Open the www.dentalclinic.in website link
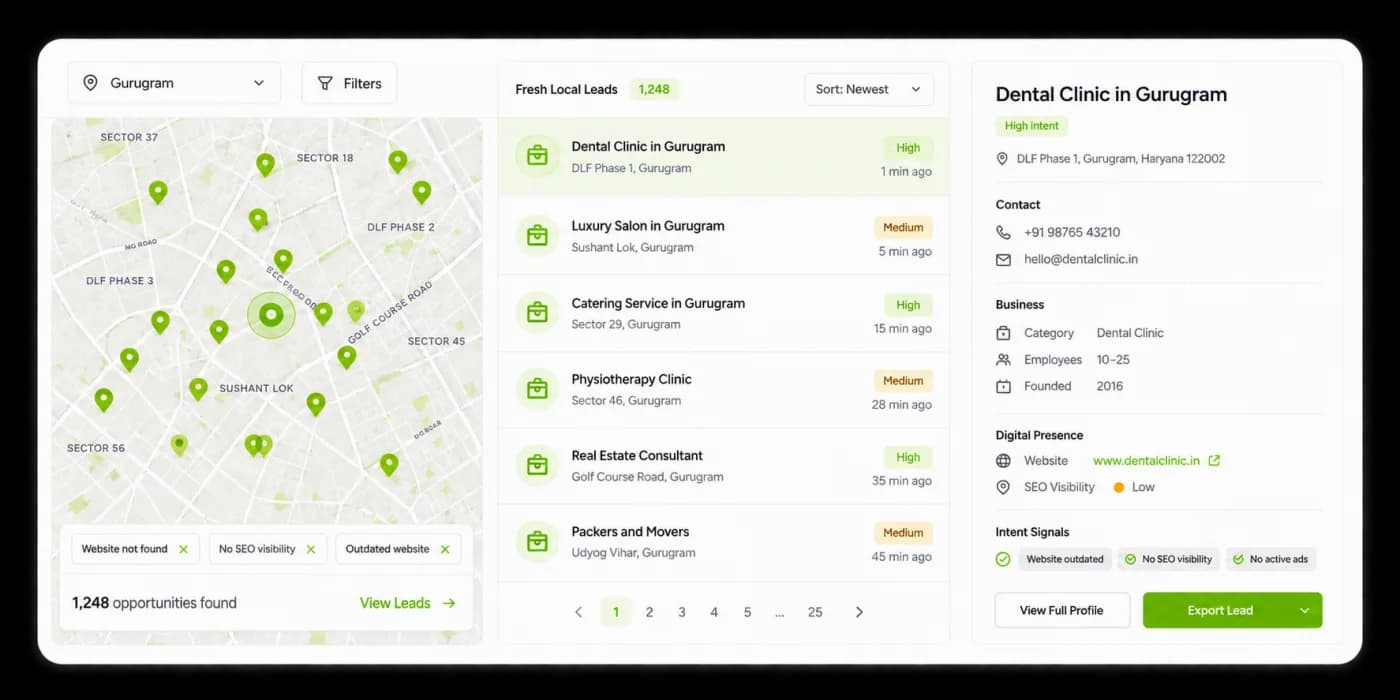1400x700 pixels. pyautogui.click(x=1146, y=461)
